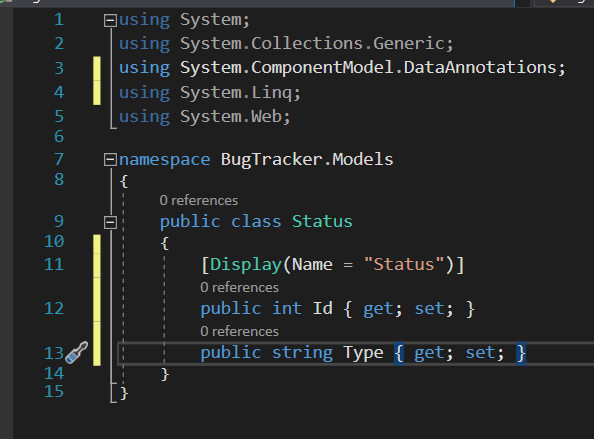Click the string keyword on line 13
Image resolution: width=594 pixels, height=439 pixels.
pyautogui.click(x=302, y=353)
